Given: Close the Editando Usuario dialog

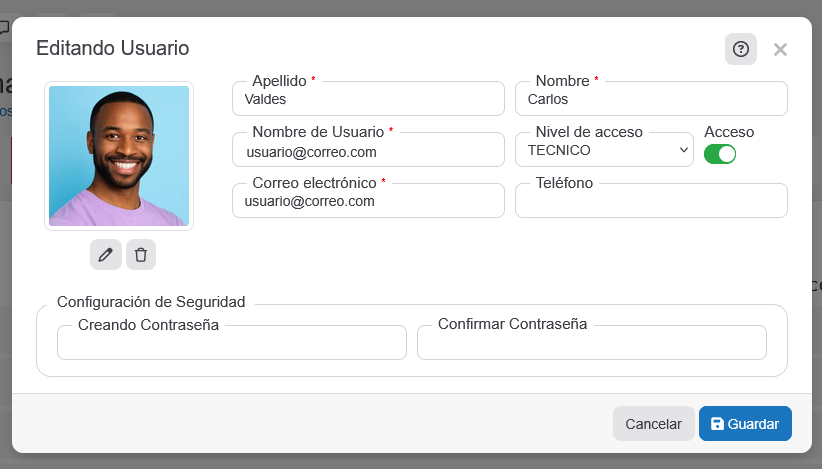Looking at the screenshot, I should pos(780,49).
